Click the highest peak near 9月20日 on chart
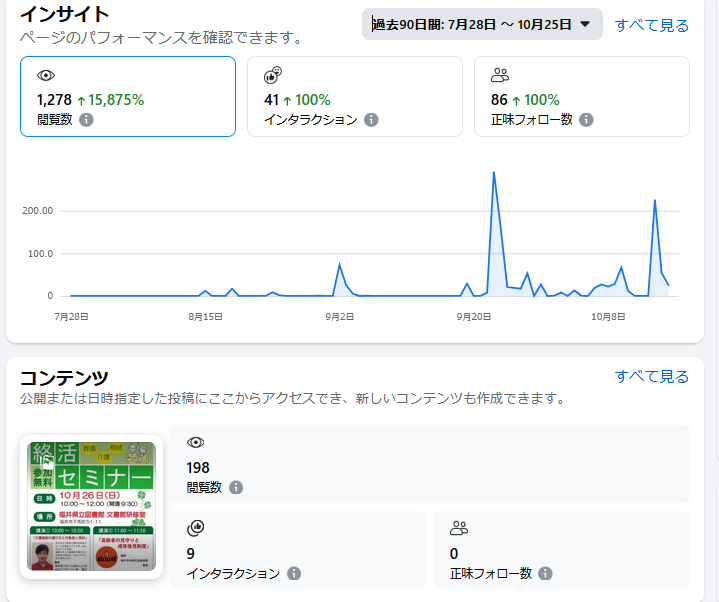This screenshot has width=719, height=602. point(494,174)
